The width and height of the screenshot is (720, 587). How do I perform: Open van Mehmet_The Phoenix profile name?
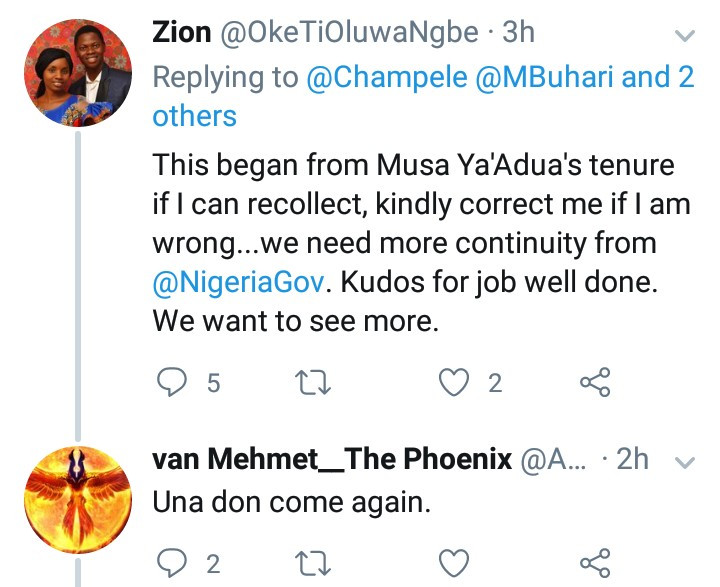332,459
